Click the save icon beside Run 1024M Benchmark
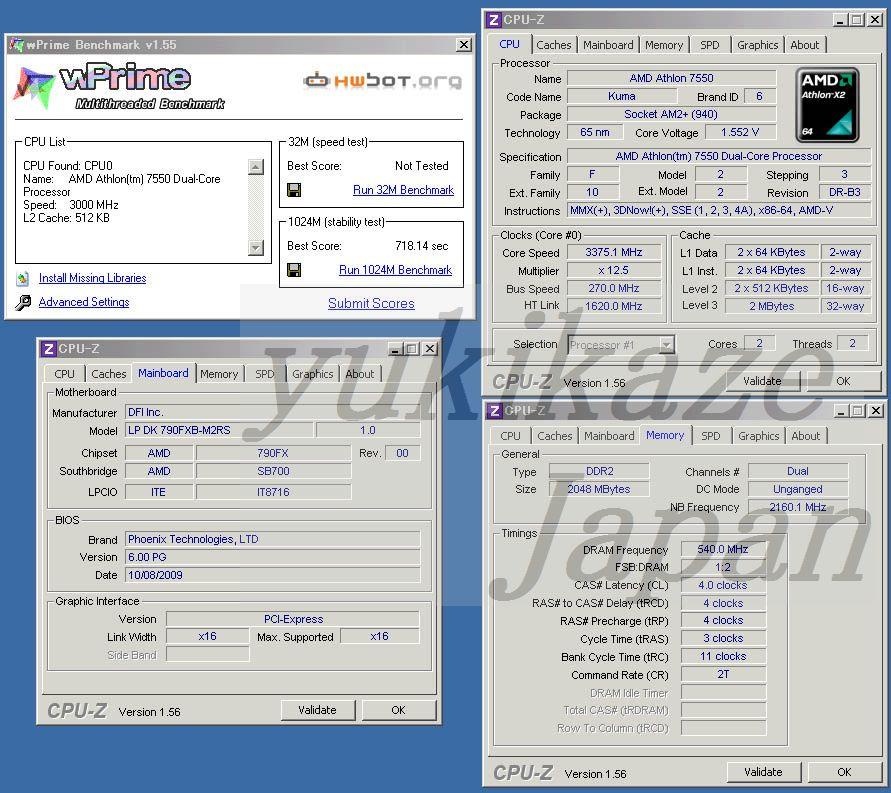The image size is (891, 793). coord(294,270)
